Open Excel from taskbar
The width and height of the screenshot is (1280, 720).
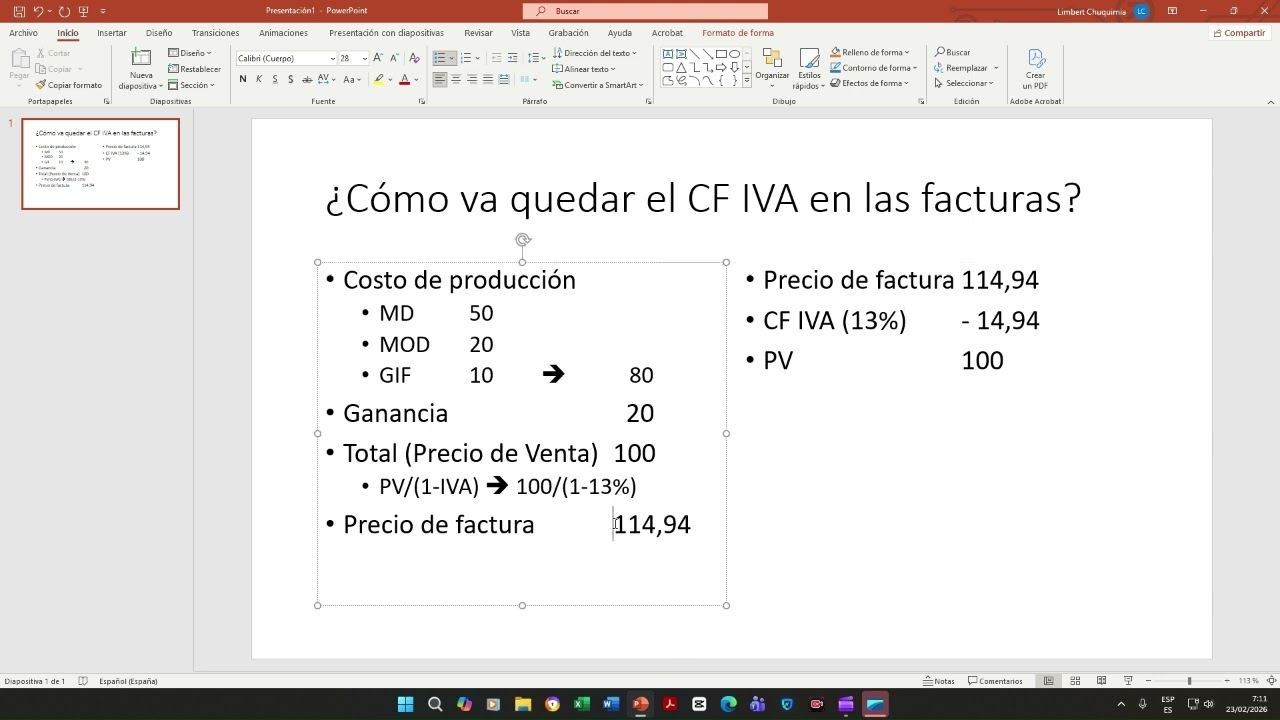pyautogui.click(x=581, y=704)
